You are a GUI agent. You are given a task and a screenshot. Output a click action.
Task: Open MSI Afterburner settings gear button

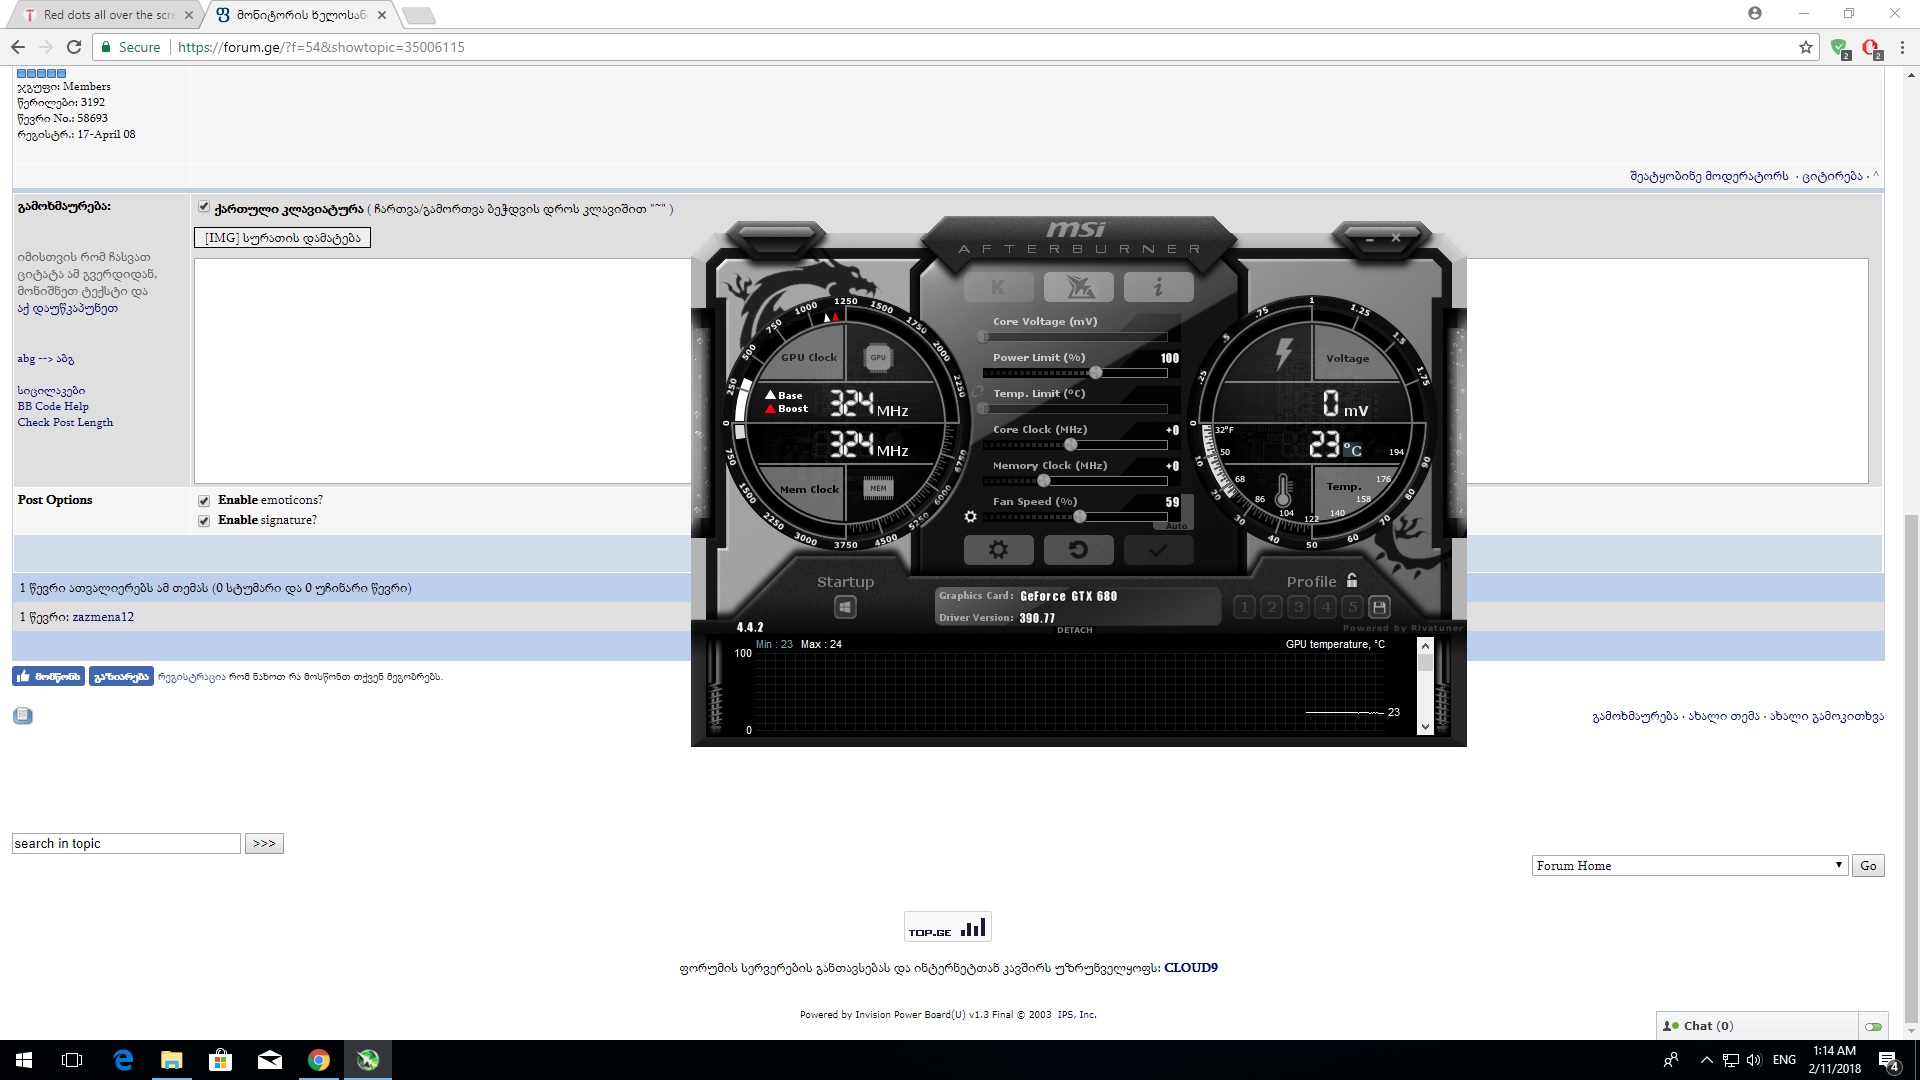tap(998, 550)
